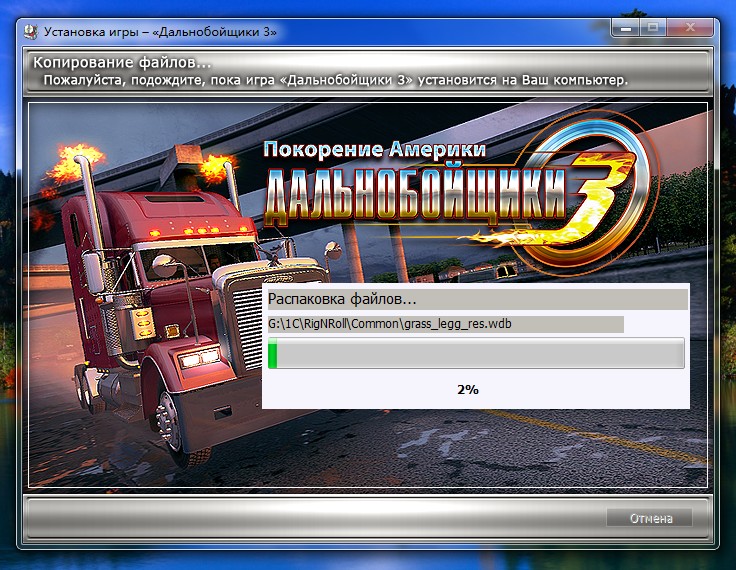
Task: Minimize the installer window
Action: click(625, 28)
